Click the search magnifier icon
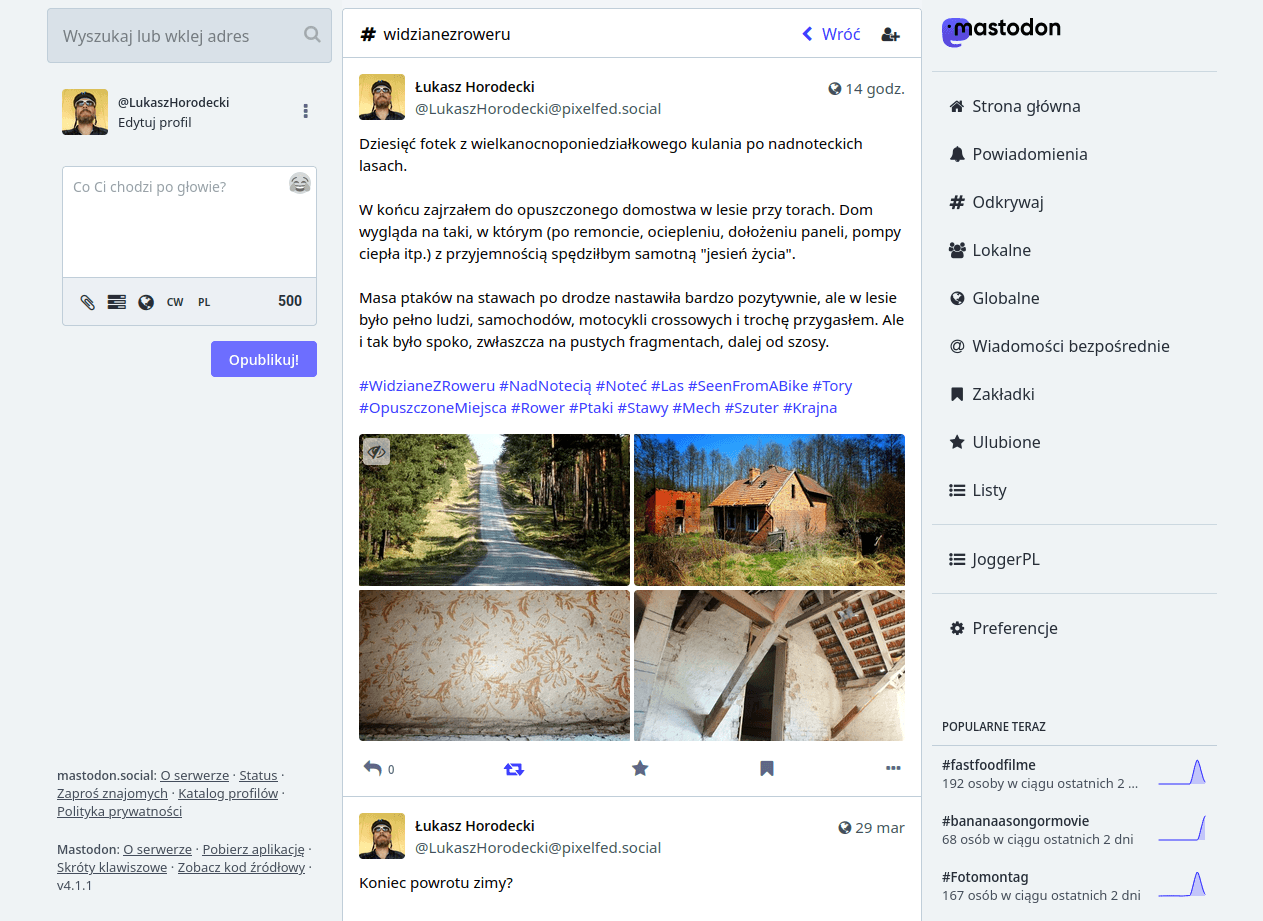This screenshot has height=921, width=1263. pos(312,35)
